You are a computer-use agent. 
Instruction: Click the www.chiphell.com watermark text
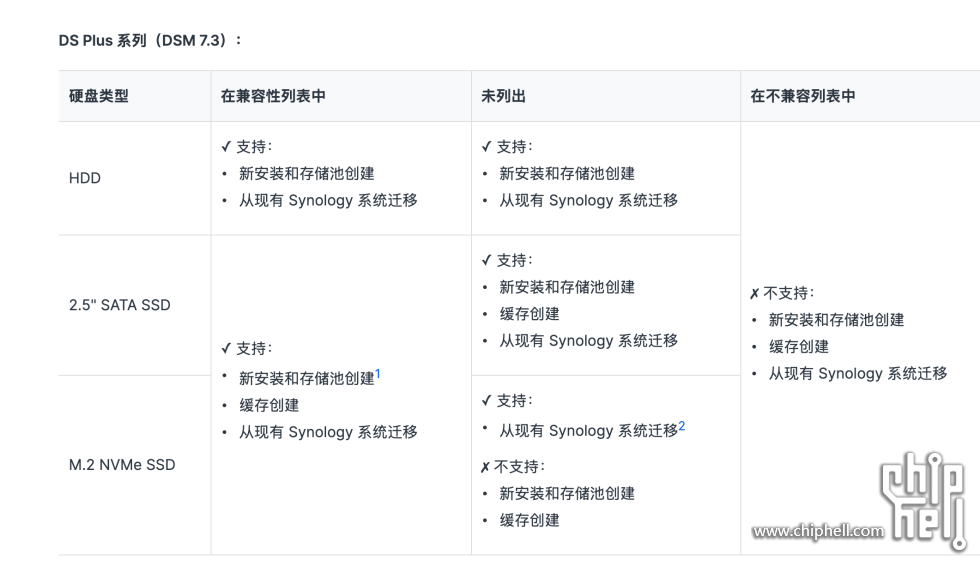(x=817, y=531)
